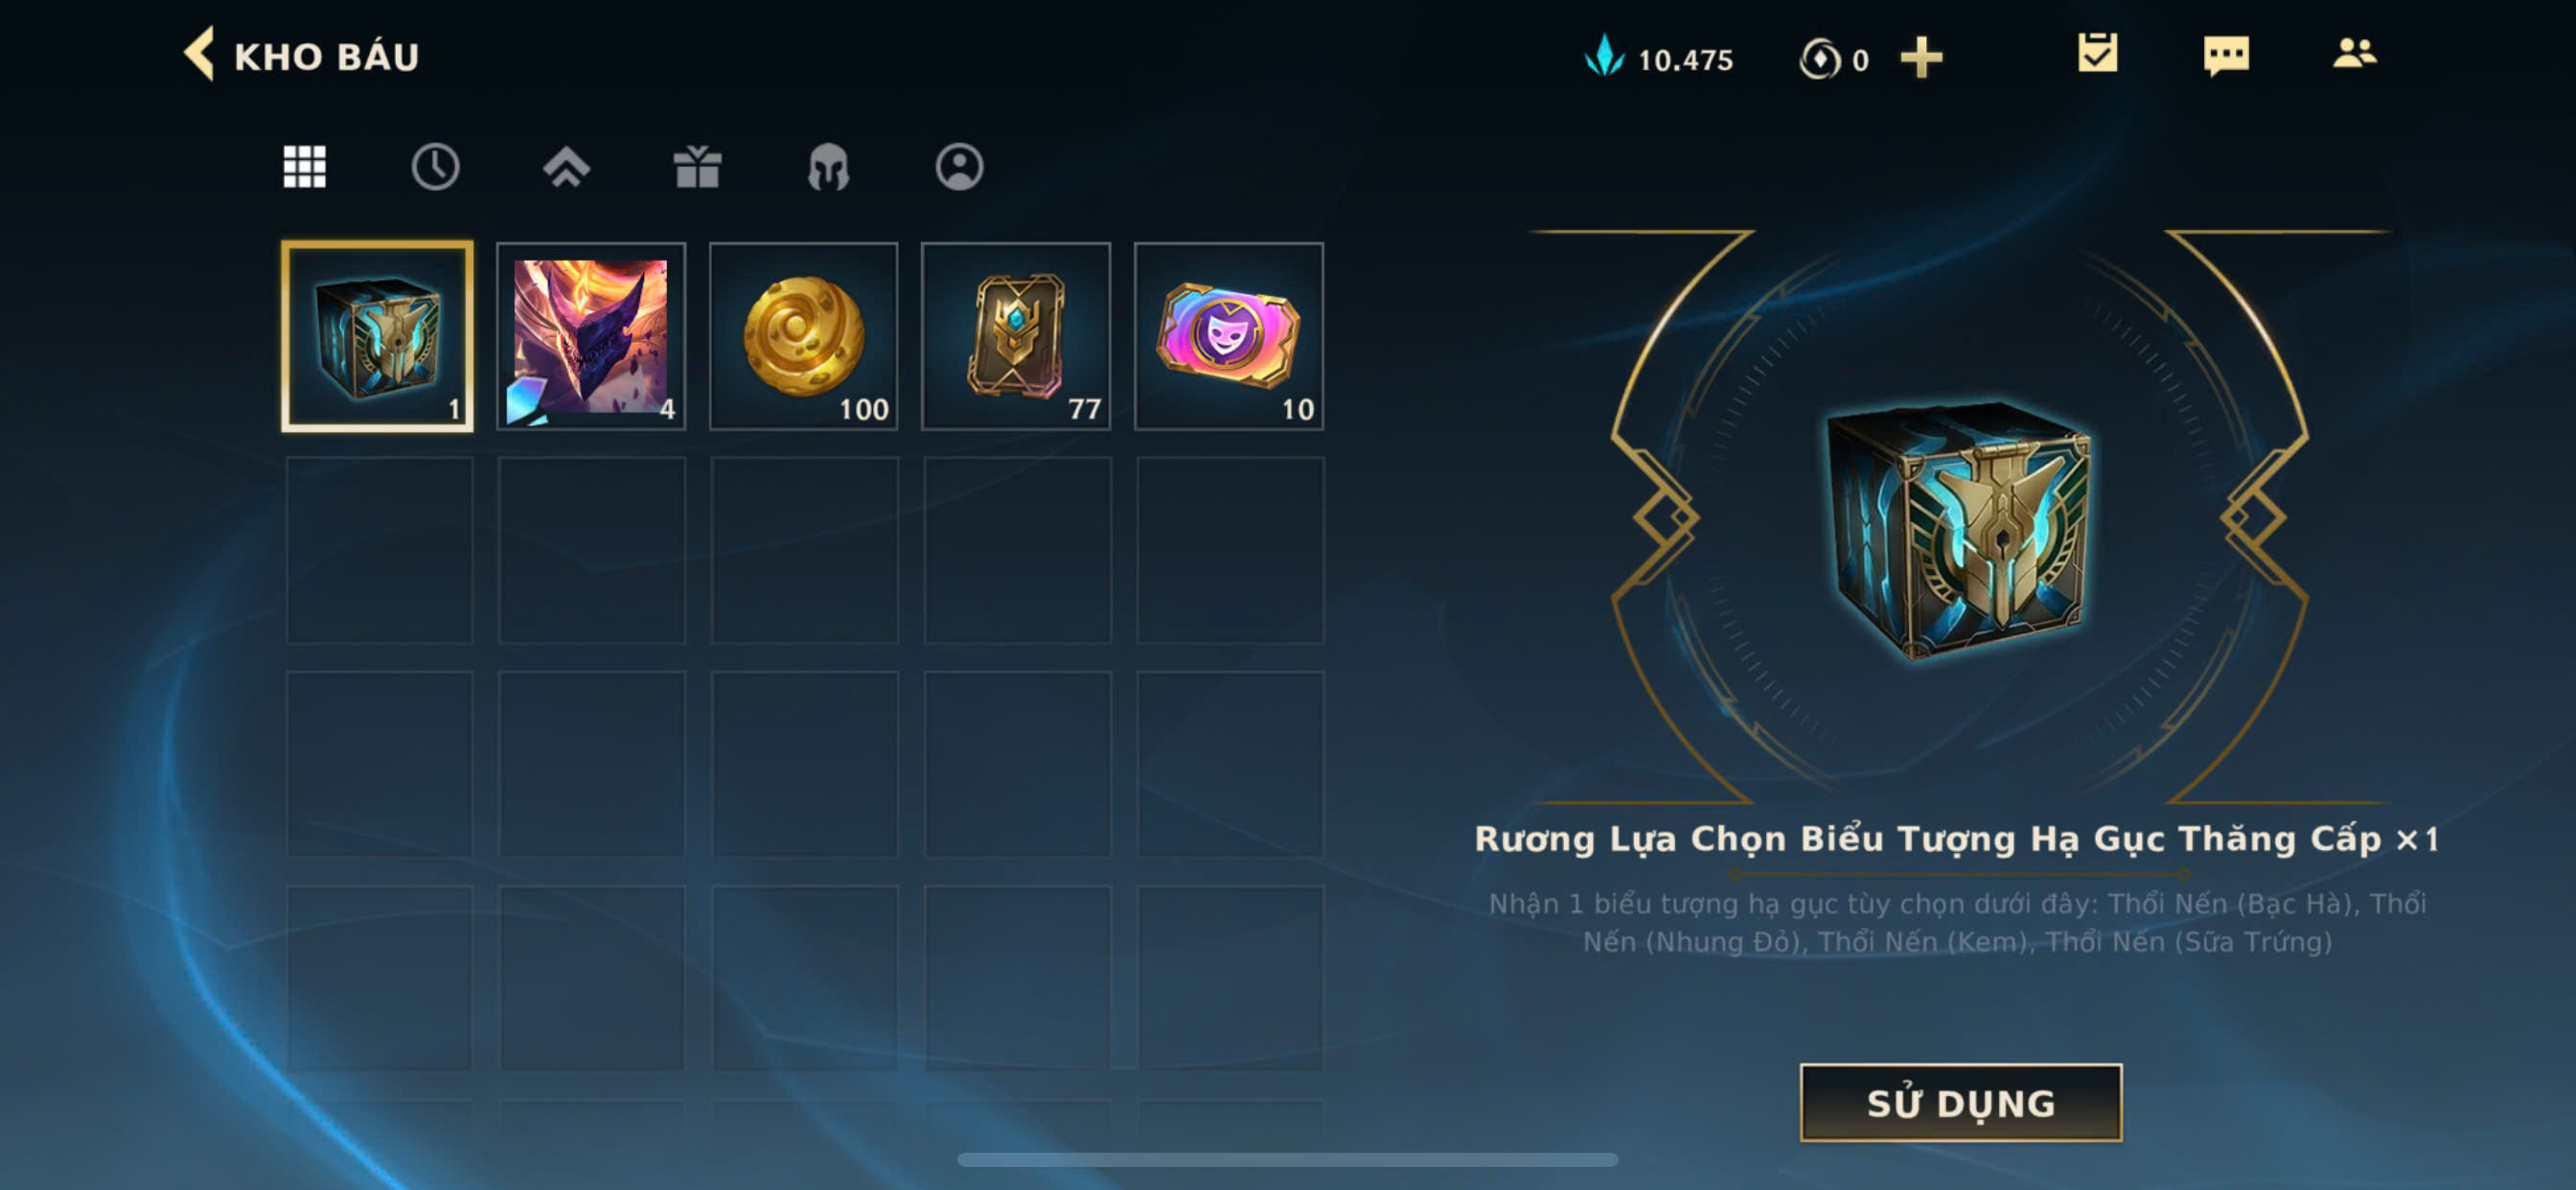Select the emblem selection chest item

pyautogui.click(x=377, y=336)
